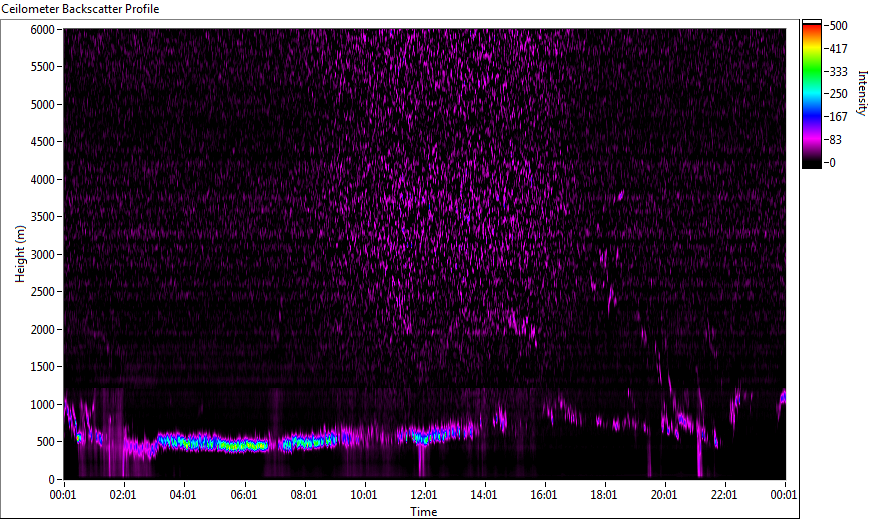Click the 333 value on intensity scale
The image size is (872, 519).
(838, 71)
